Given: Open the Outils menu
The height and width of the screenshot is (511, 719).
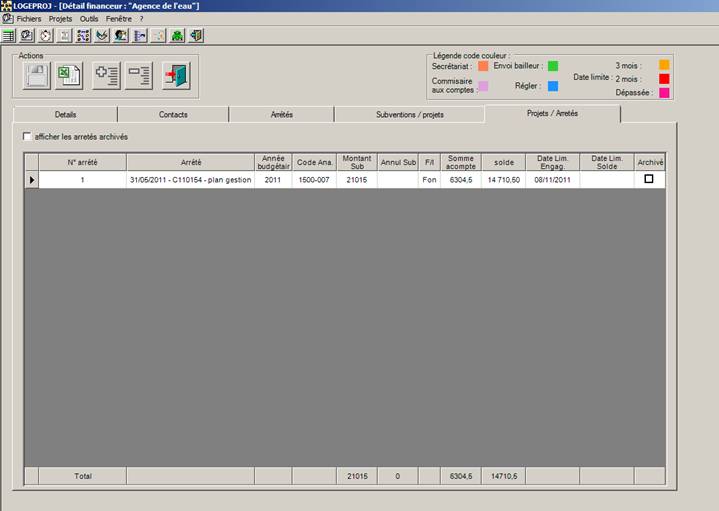Looking at the screenshot, I should pos(90,19).
